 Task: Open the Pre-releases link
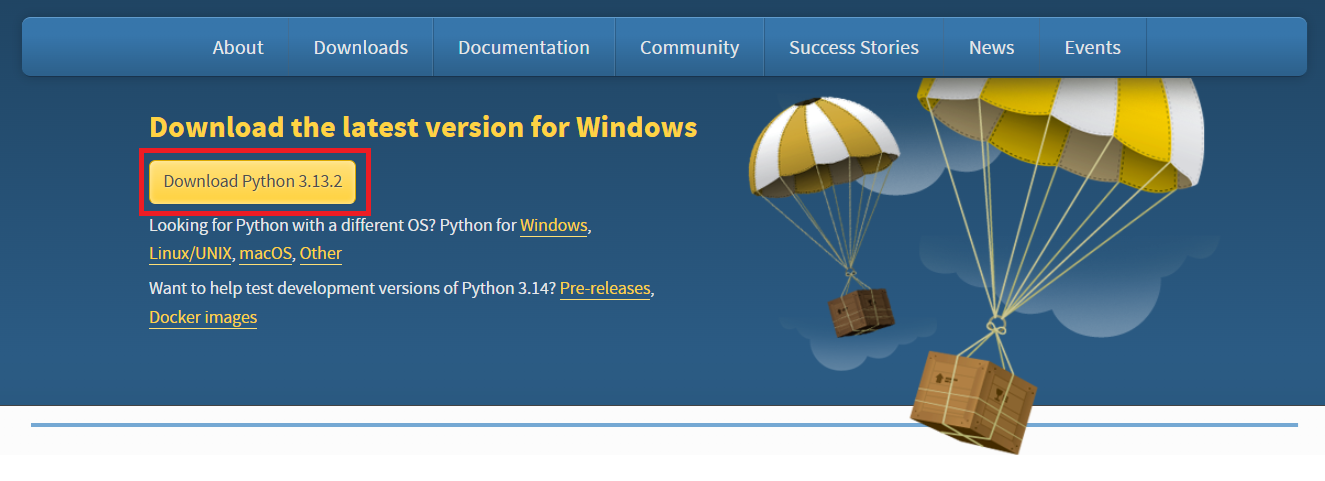point(605,289)
